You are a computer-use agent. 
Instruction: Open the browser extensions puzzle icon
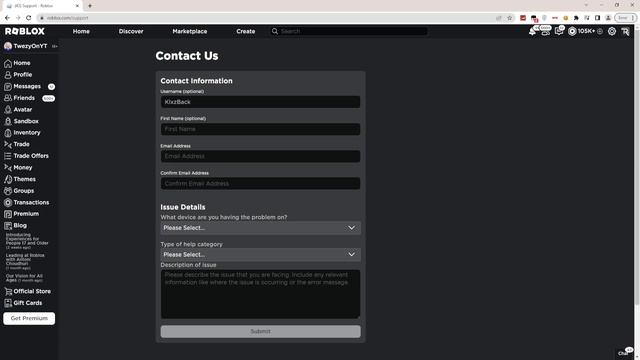pyautogui.click(x=576, y=18)
